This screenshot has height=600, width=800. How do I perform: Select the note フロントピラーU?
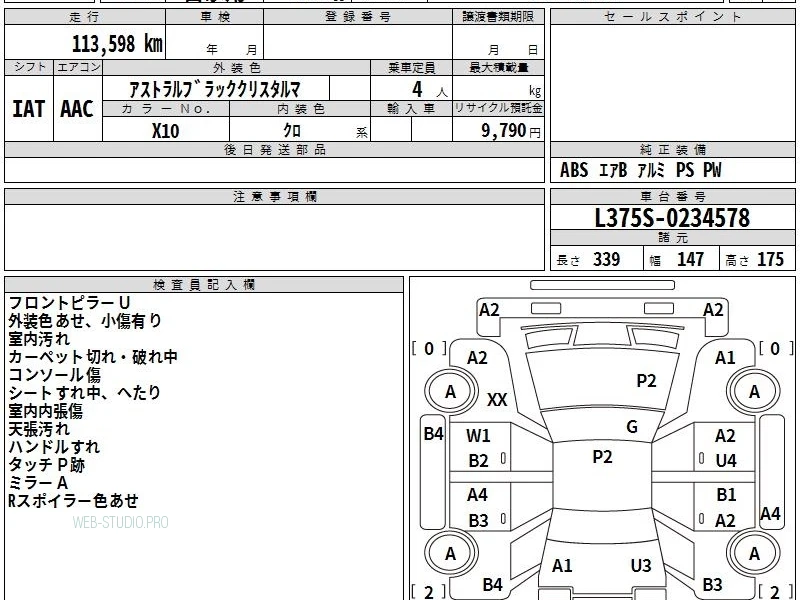pos(70,303)
